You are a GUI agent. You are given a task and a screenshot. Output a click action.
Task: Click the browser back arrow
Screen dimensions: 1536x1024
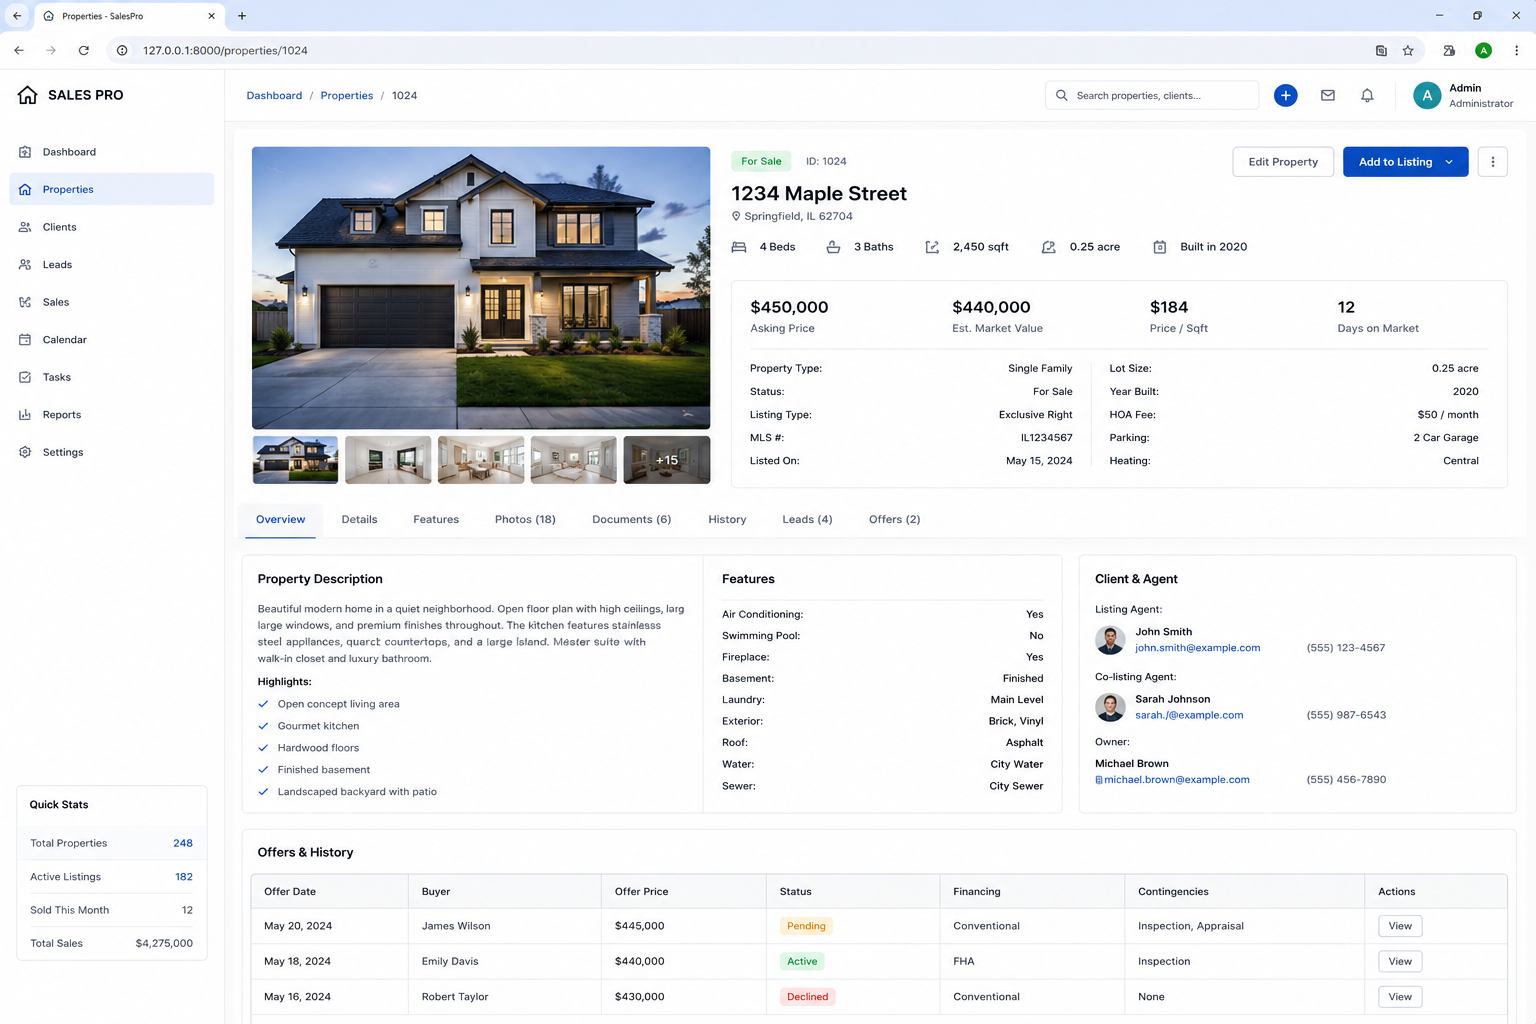(19, 50)
